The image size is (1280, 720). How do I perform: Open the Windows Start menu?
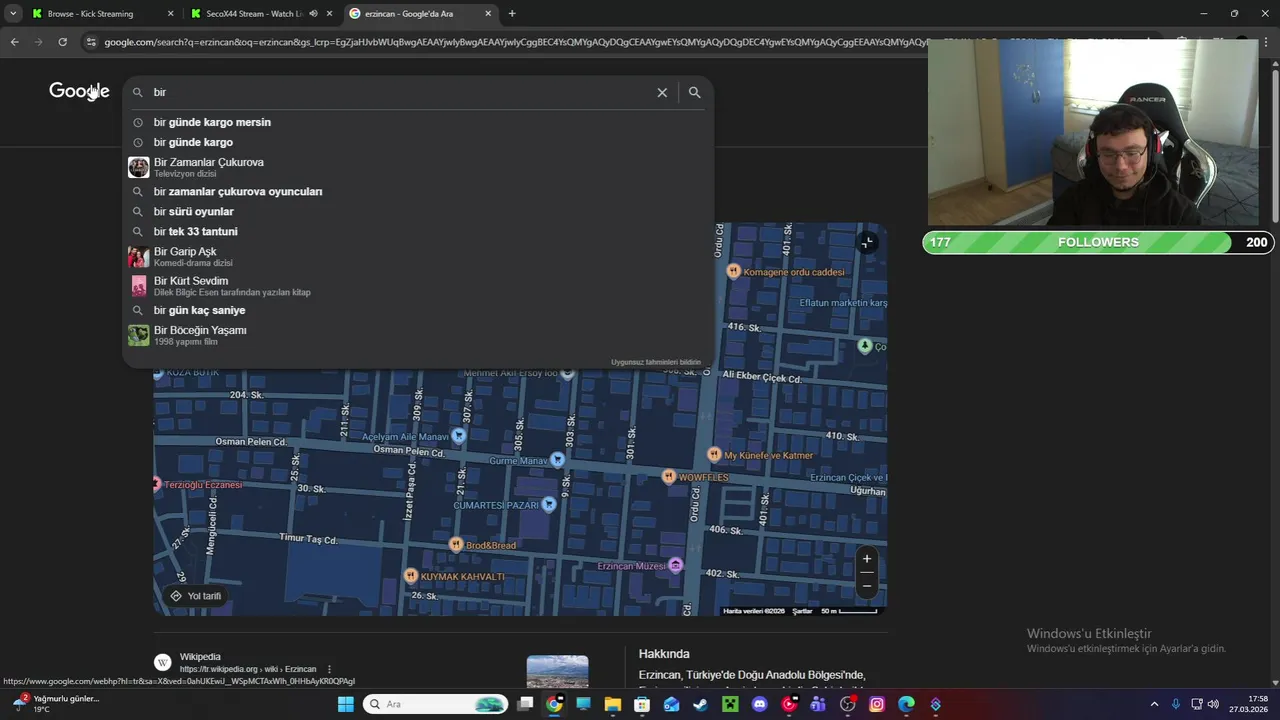pyautogui.click(x=345, y=704)
